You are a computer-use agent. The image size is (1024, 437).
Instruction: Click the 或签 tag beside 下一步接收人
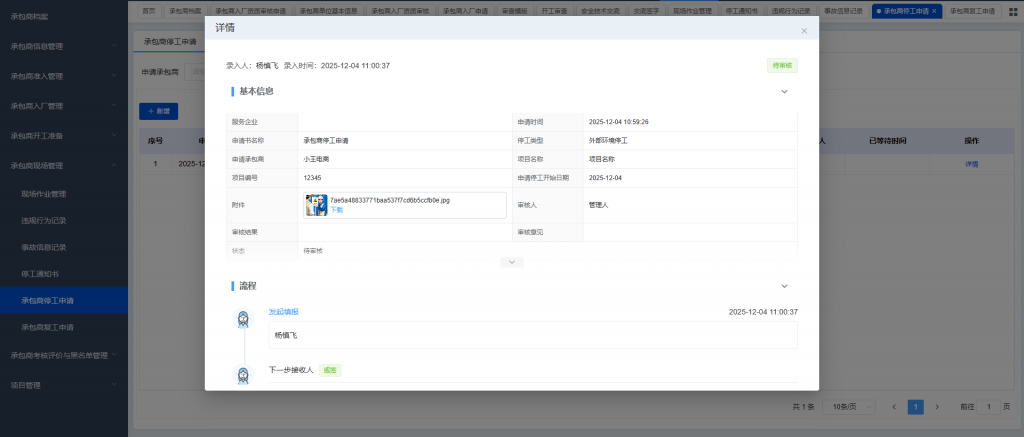pos(330,370)
